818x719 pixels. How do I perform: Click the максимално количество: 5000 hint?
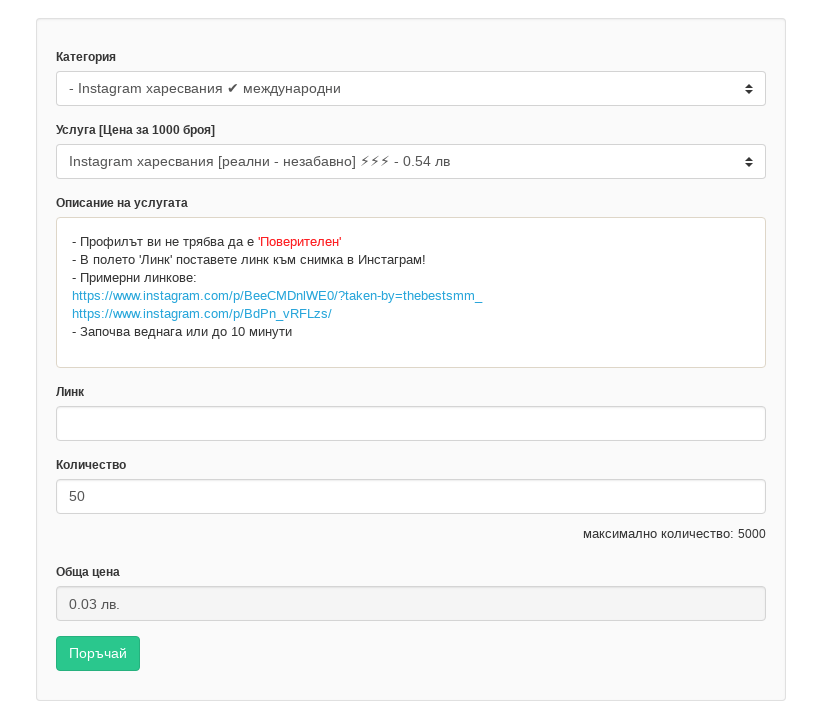[674, 534]
